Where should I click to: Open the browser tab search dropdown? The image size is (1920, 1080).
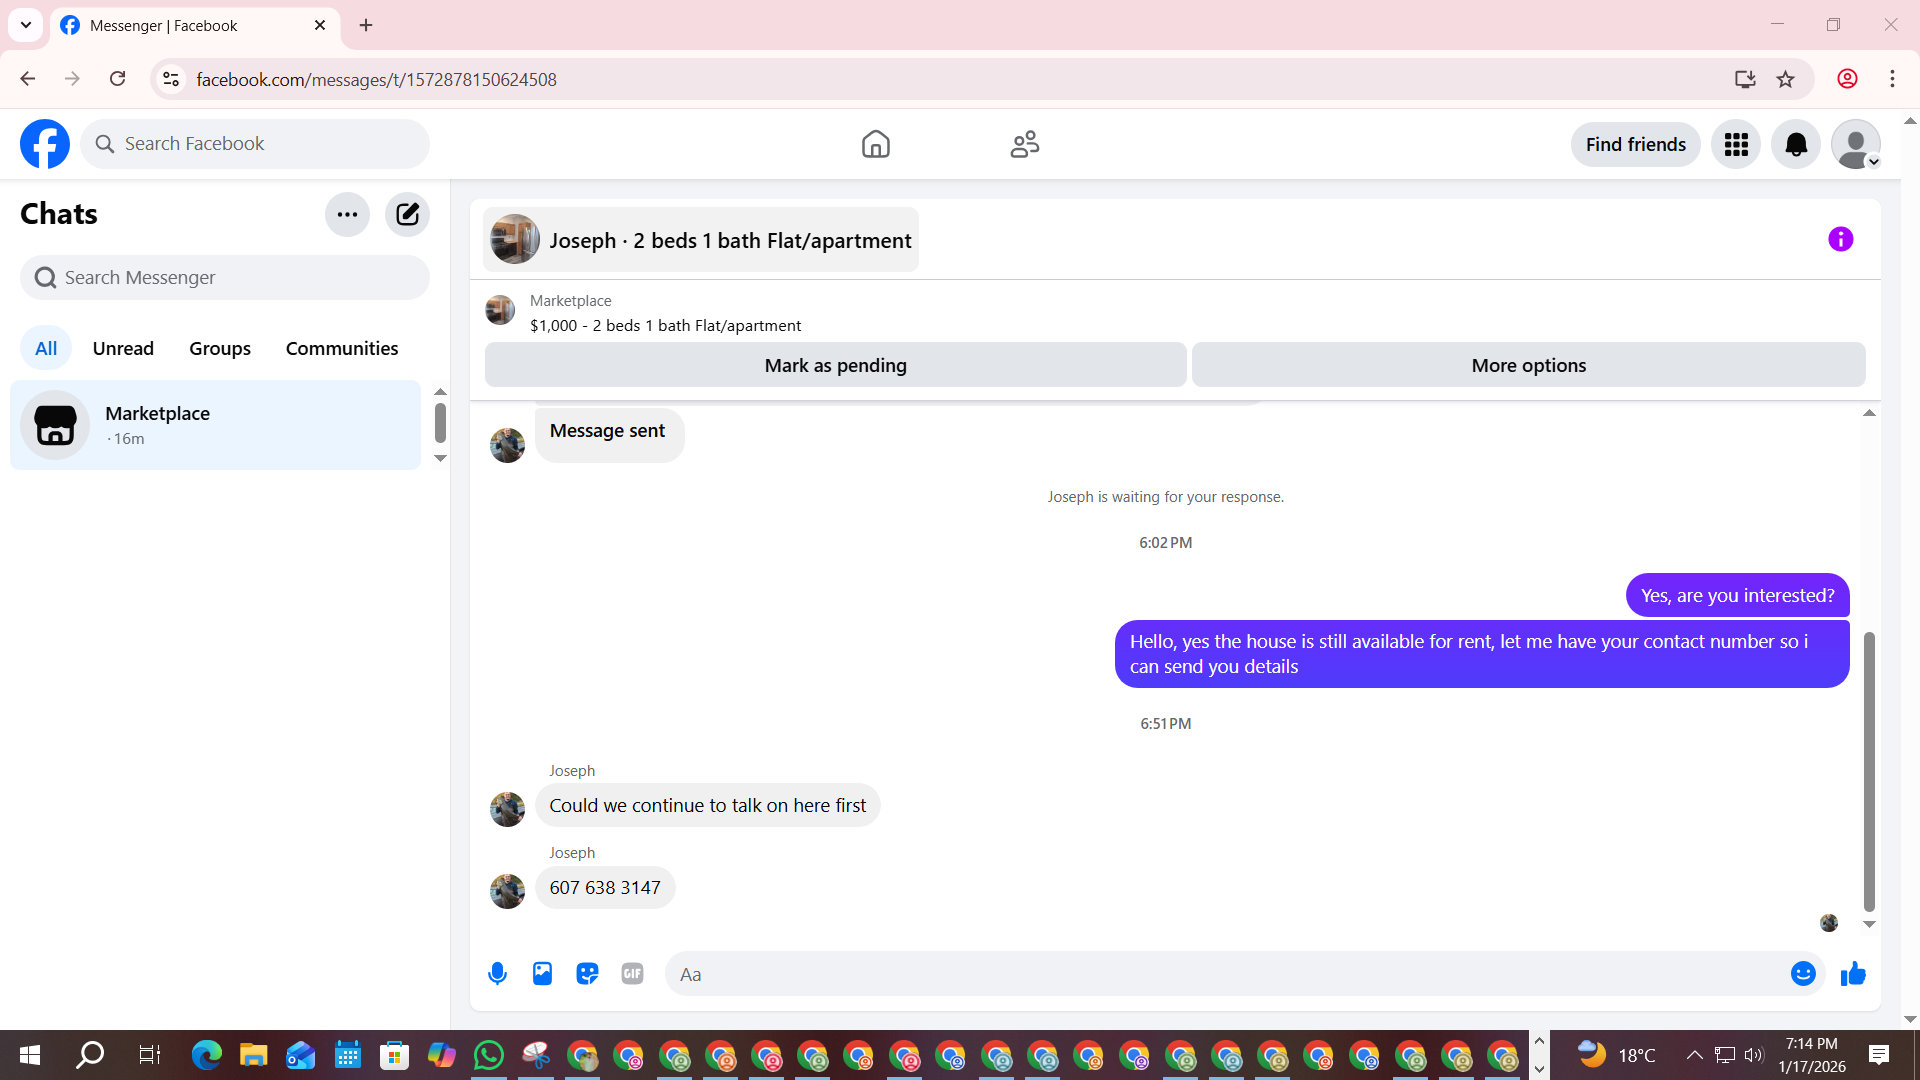point(26,25)
